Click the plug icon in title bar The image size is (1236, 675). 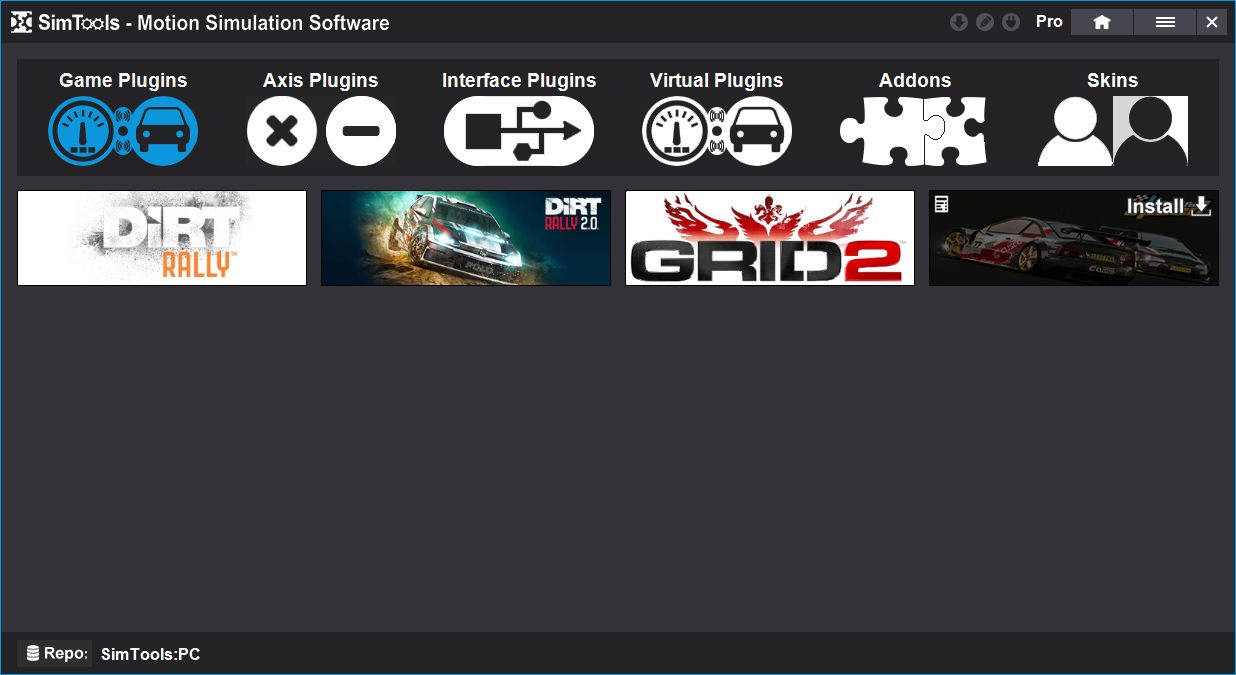(1011, 22)
